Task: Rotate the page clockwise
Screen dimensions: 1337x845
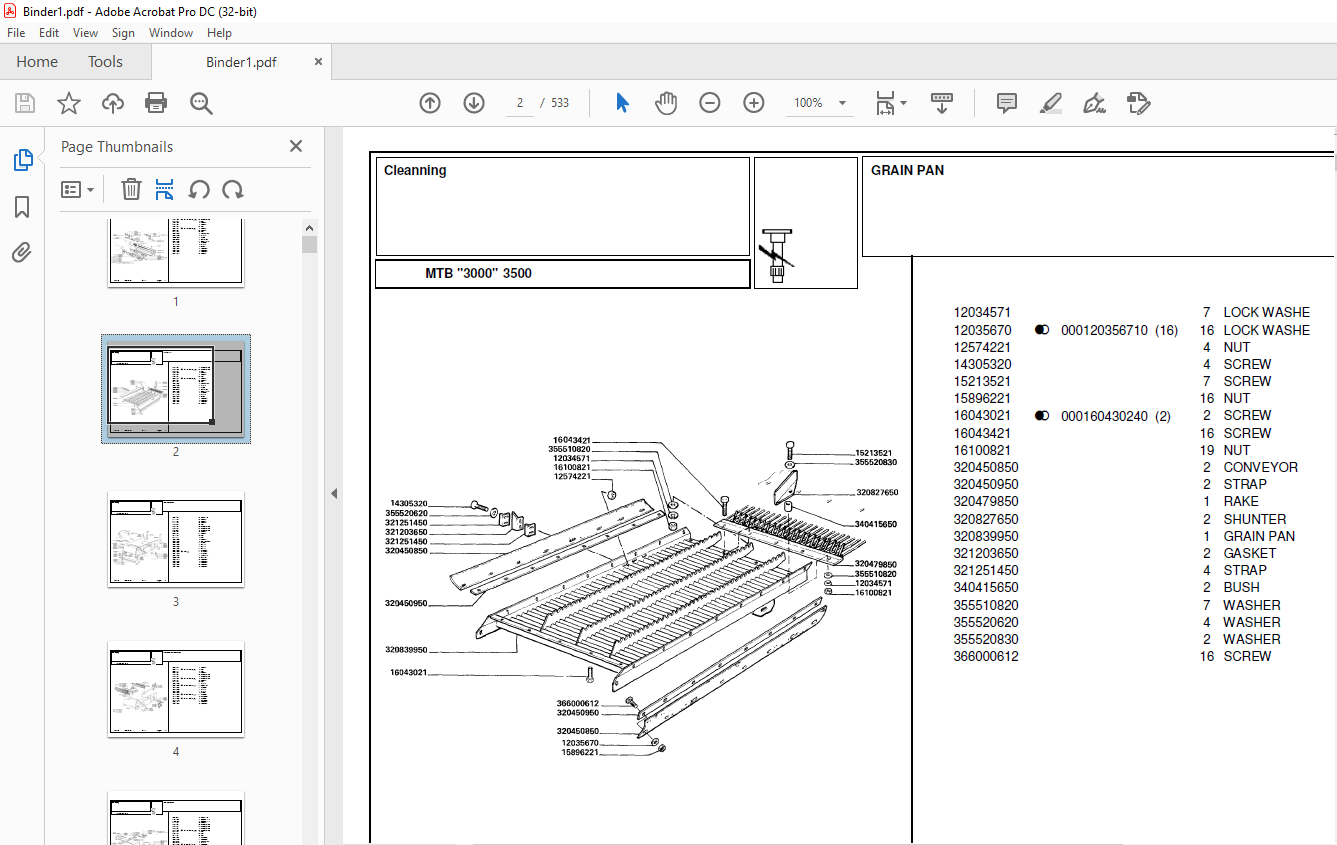Action: click(233, 189)
